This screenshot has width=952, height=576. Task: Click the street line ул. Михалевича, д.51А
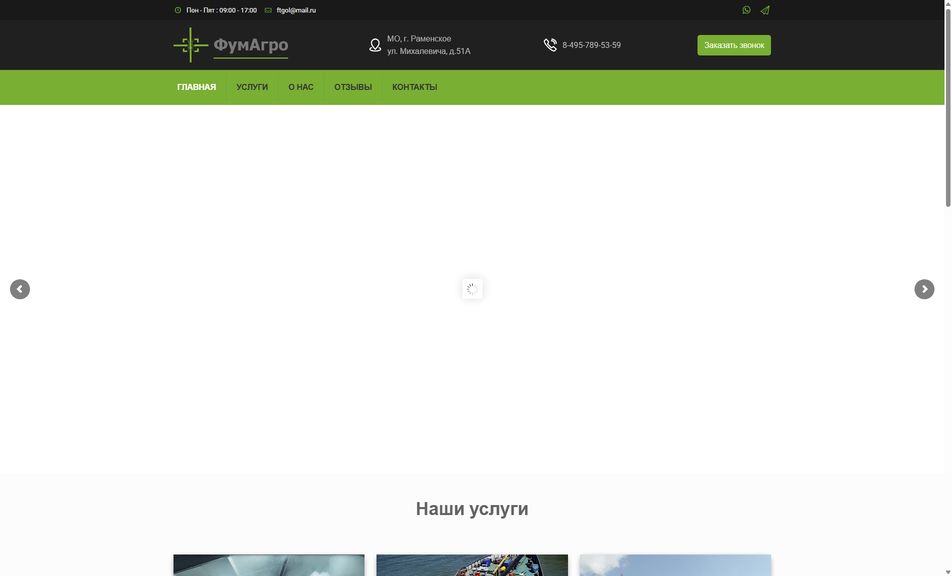tap(429, 52)
